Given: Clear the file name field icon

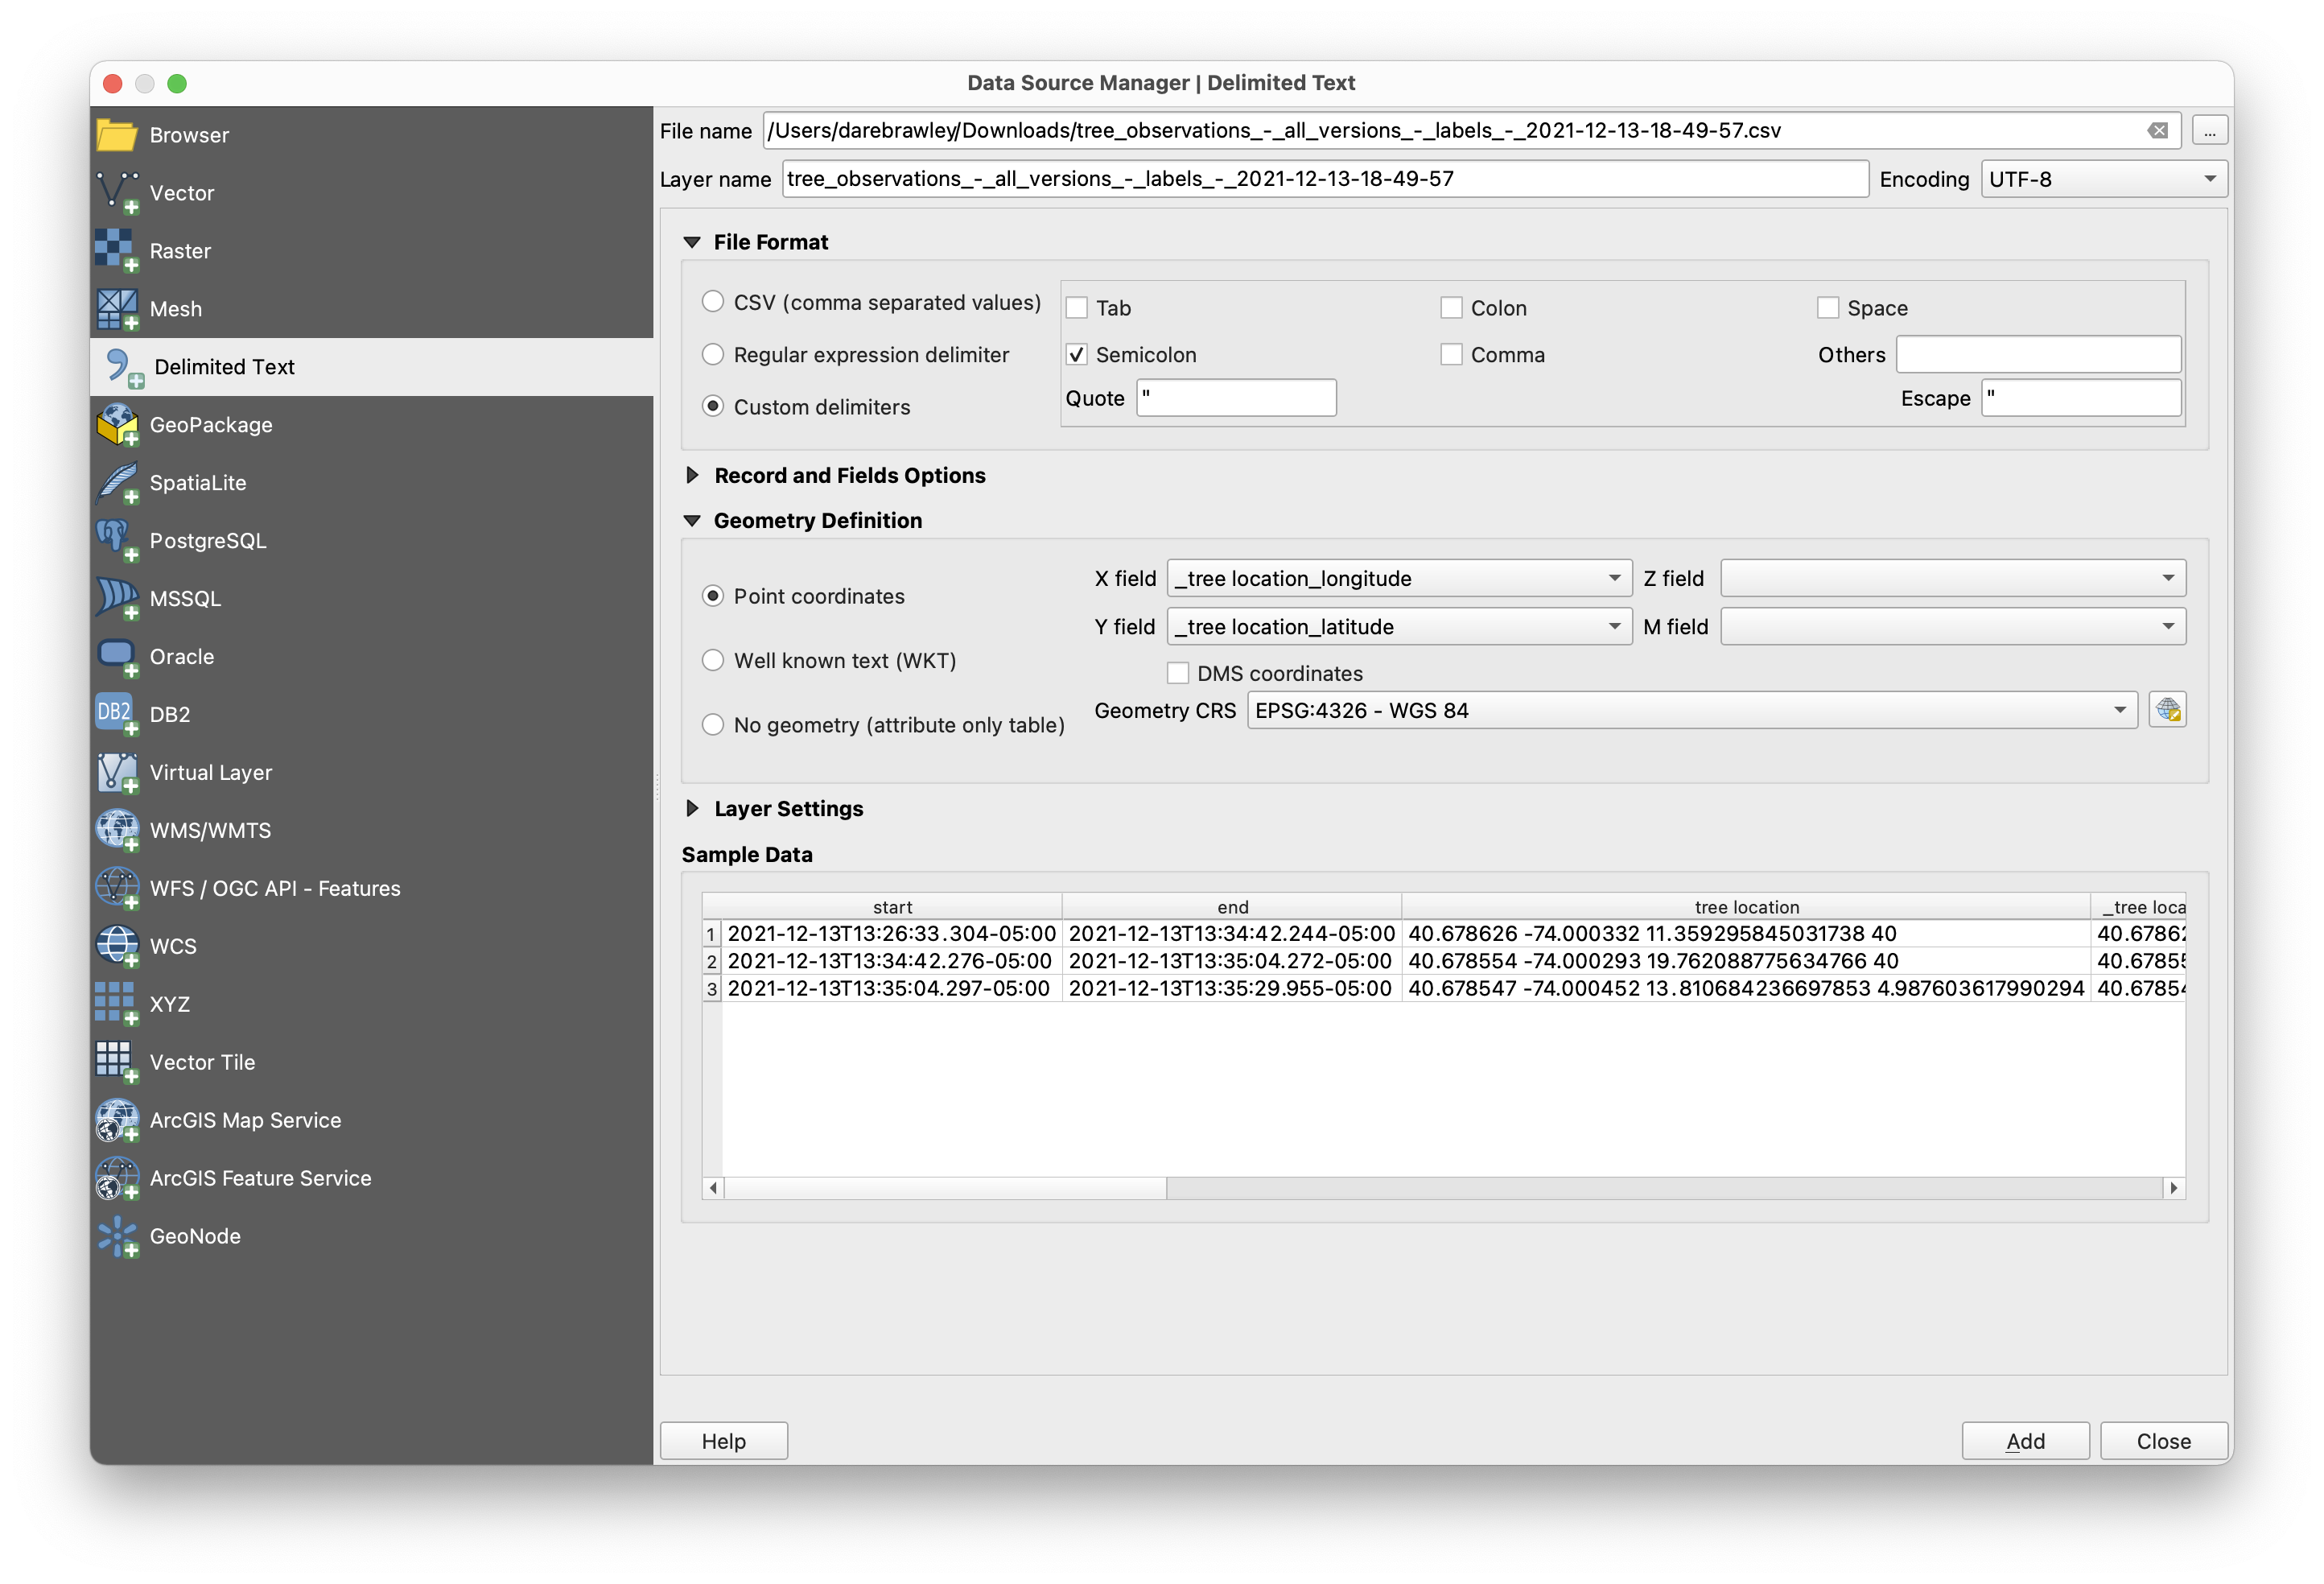Looking at the screenshot, I should tap(2158, 131).
